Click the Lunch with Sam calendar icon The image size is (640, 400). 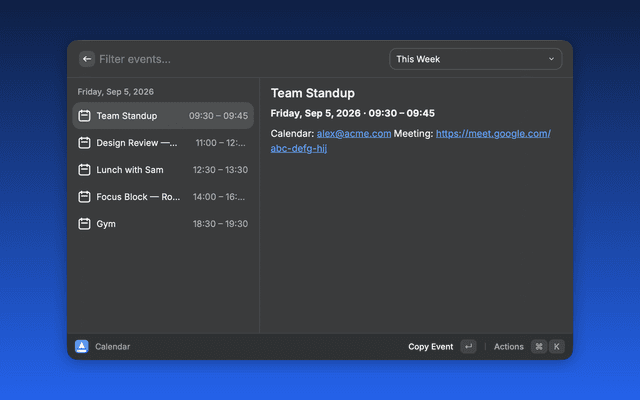pos(84,170)
